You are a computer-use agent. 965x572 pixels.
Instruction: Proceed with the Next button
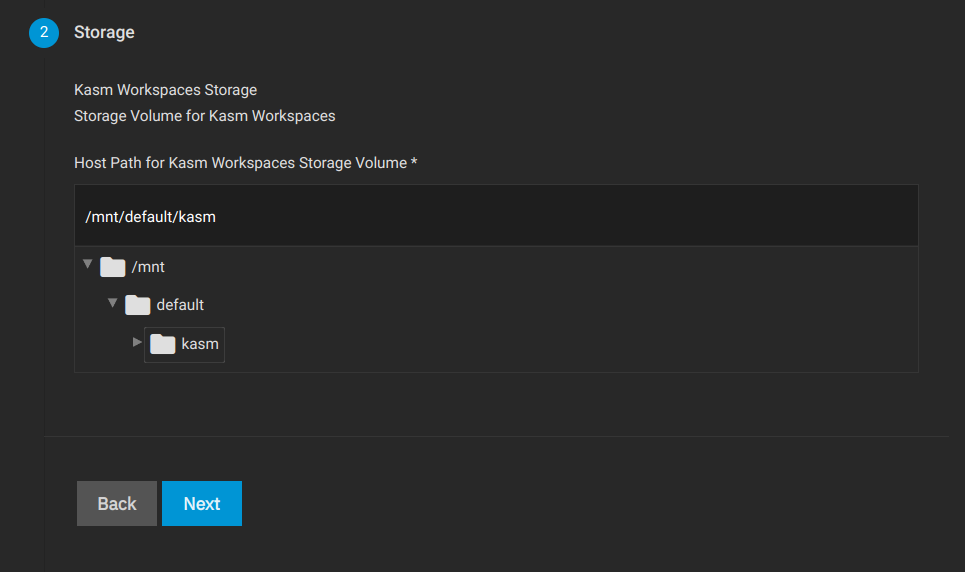[x=202, y=504]
